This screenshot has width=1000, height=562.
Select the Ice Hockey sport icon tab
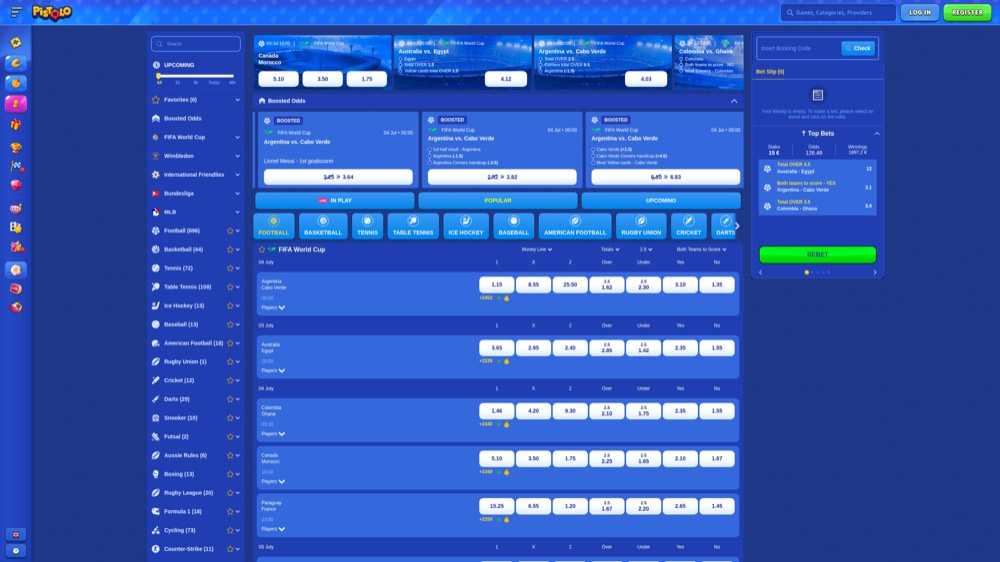coord(466,226)
